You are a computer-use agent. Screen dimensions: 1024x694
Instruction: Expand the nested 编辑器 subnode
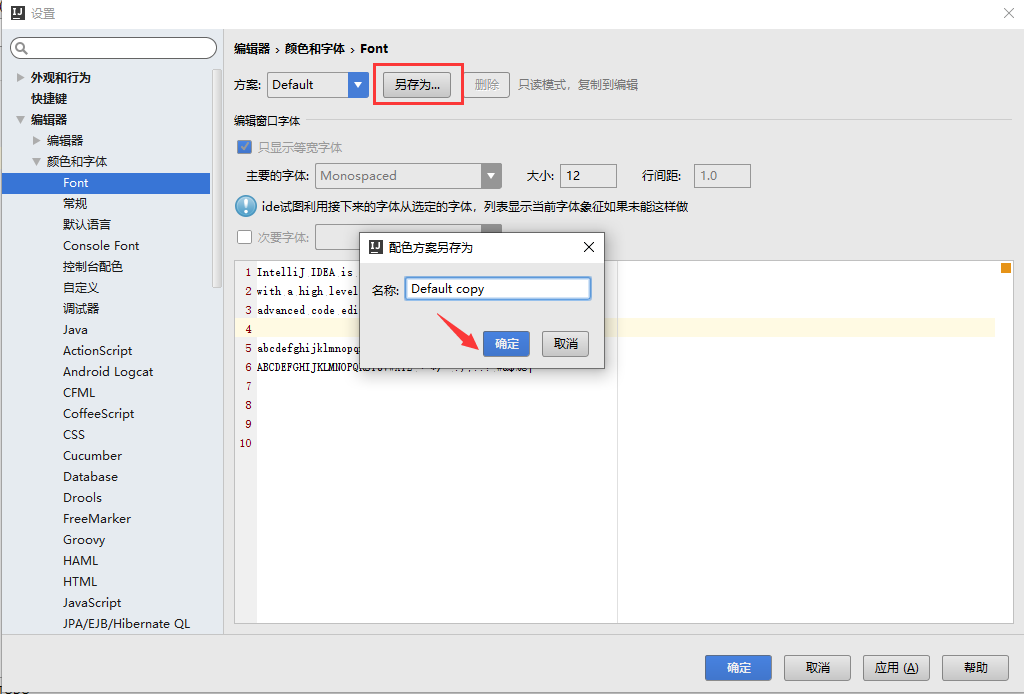(37, 140)
